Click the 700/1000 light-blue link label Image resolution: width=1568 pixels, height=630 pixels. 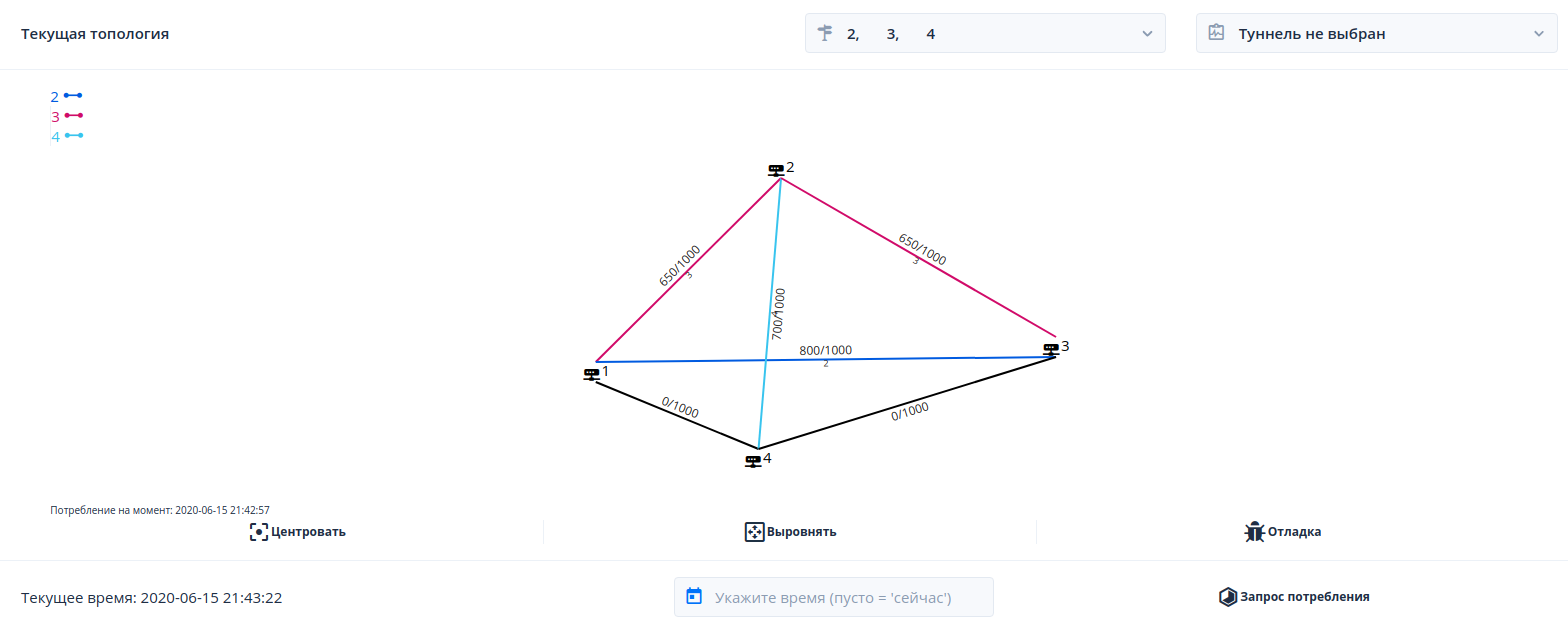(x=779, y=314)
